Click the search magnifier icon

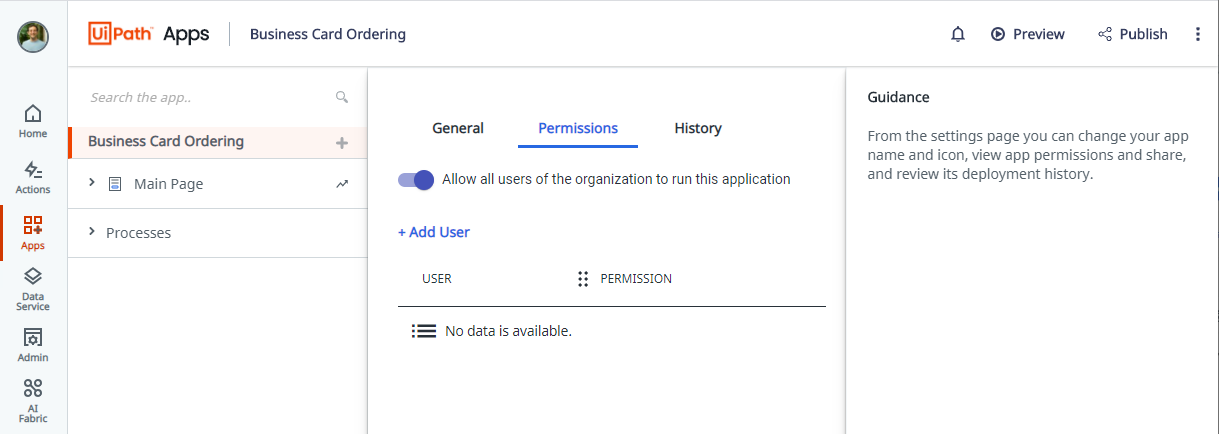click(x=342, y=97)
